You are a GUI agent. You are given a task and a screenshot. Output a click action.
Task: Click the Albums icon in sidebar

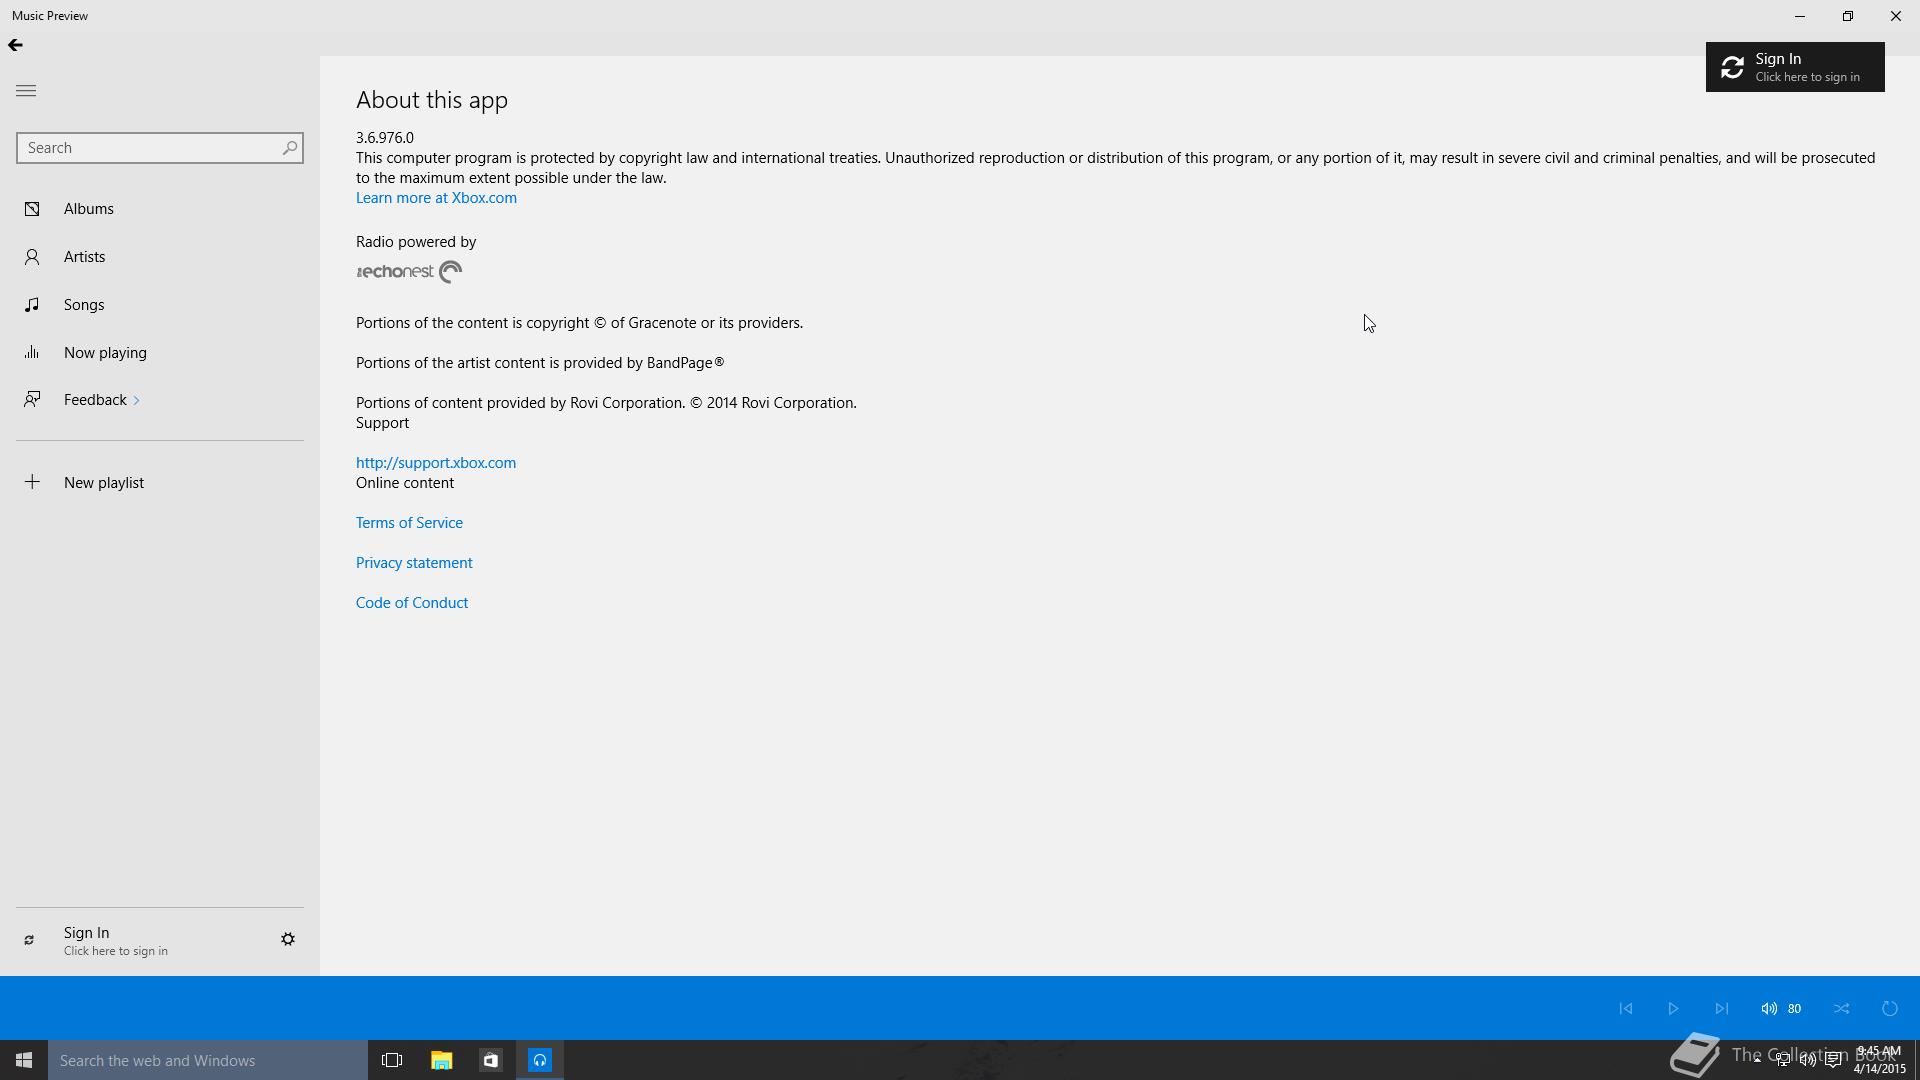click(x=32, y=209)
